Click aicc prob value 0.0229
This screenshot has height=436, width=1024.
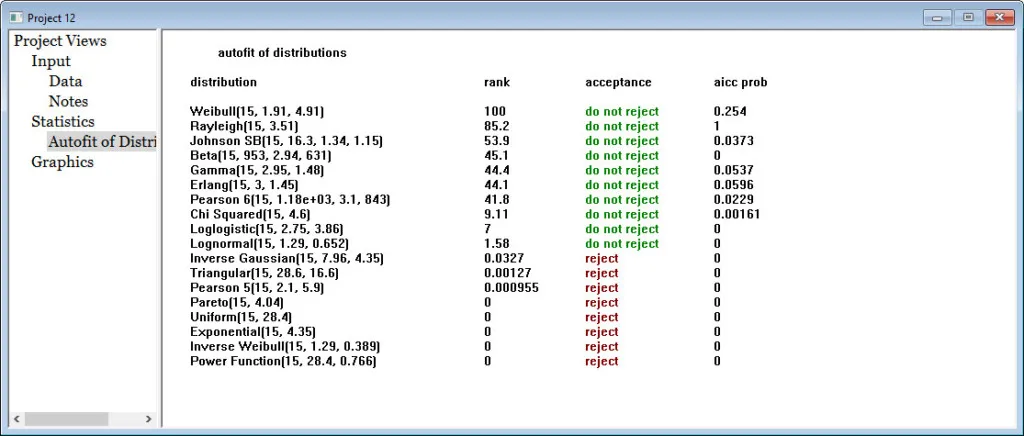pyautogui.click(x=733, y=200)
